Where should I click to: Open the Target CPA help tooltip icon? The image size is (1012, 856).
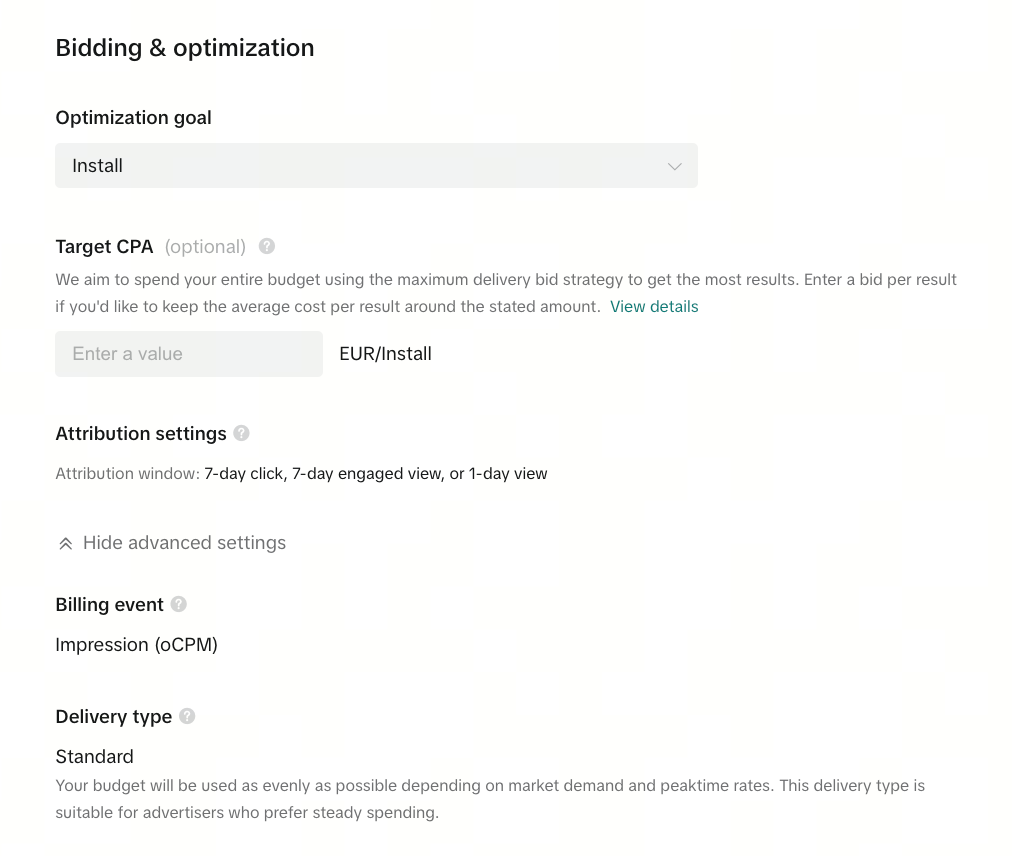(267, 247)
